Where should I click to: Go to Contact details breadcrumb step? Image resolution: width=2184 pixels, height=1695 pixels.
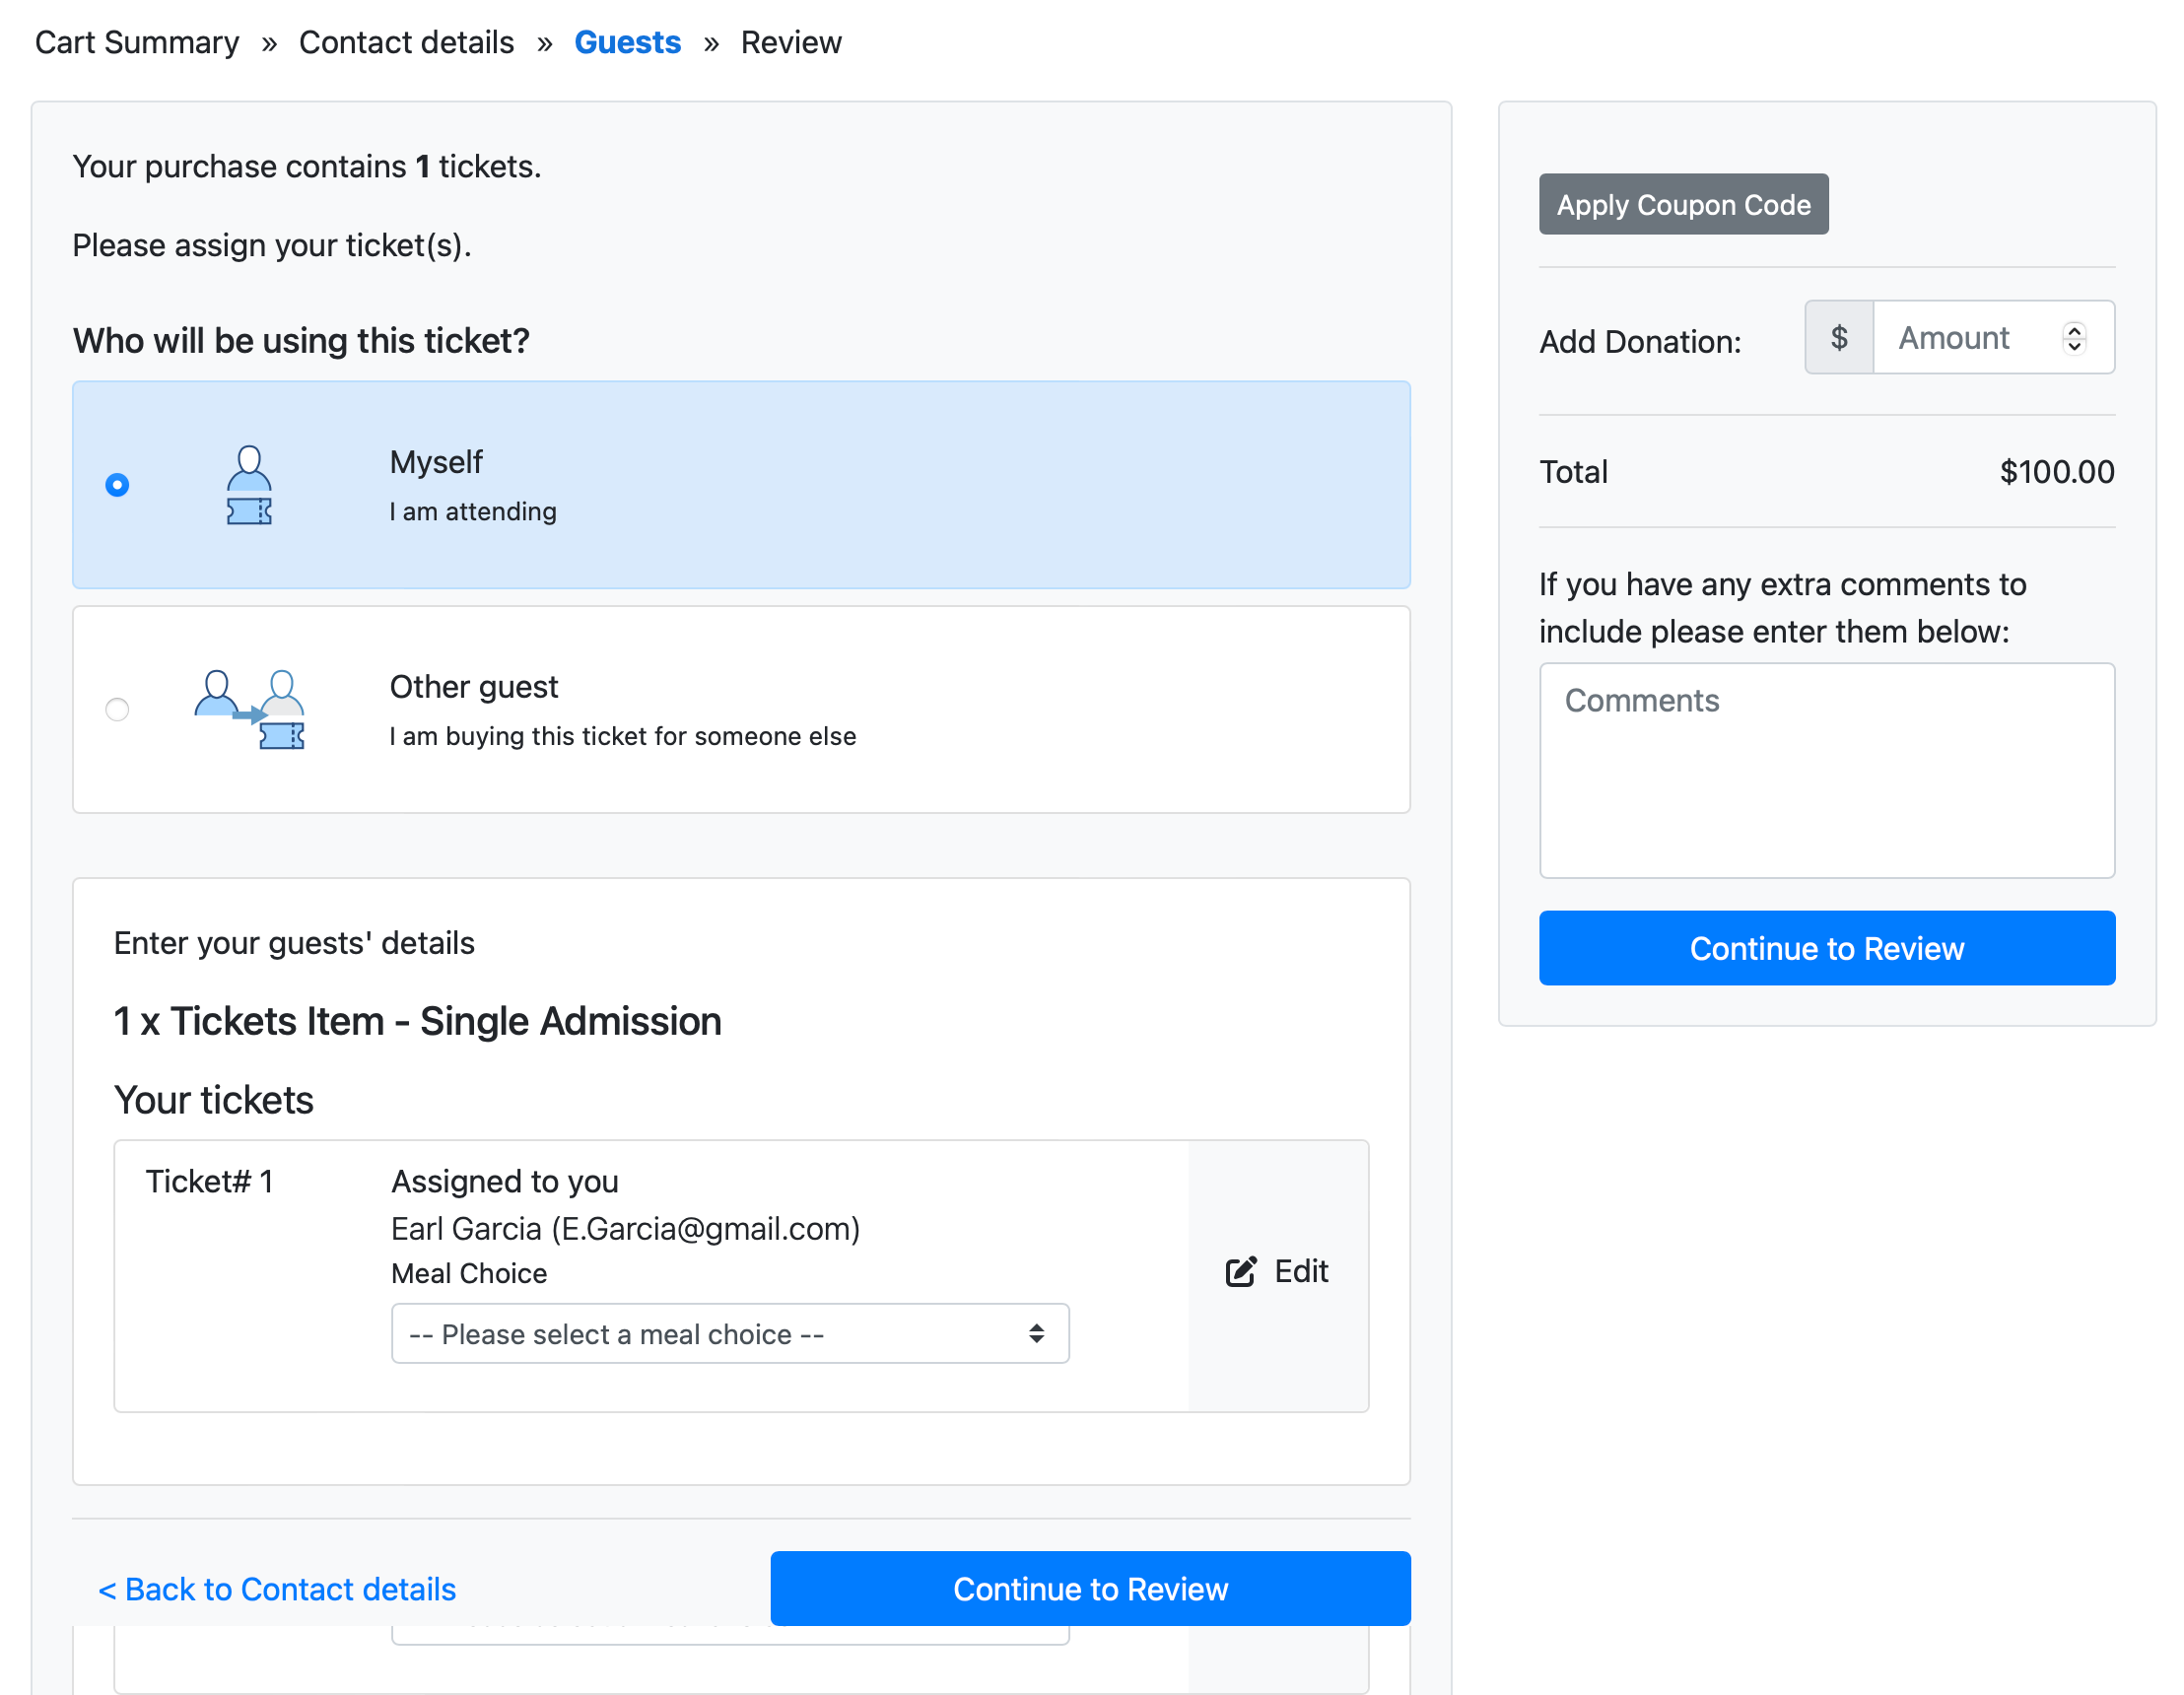click(406, 42)
